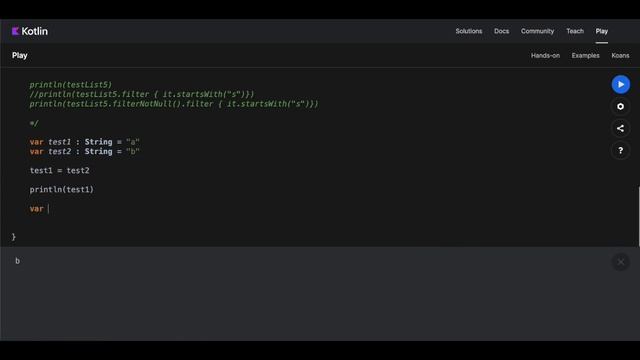The width and height of the screenshot is (640, 360).
Task: Share the code snippet
Action: pyautogui.click(x=620, y=129)
